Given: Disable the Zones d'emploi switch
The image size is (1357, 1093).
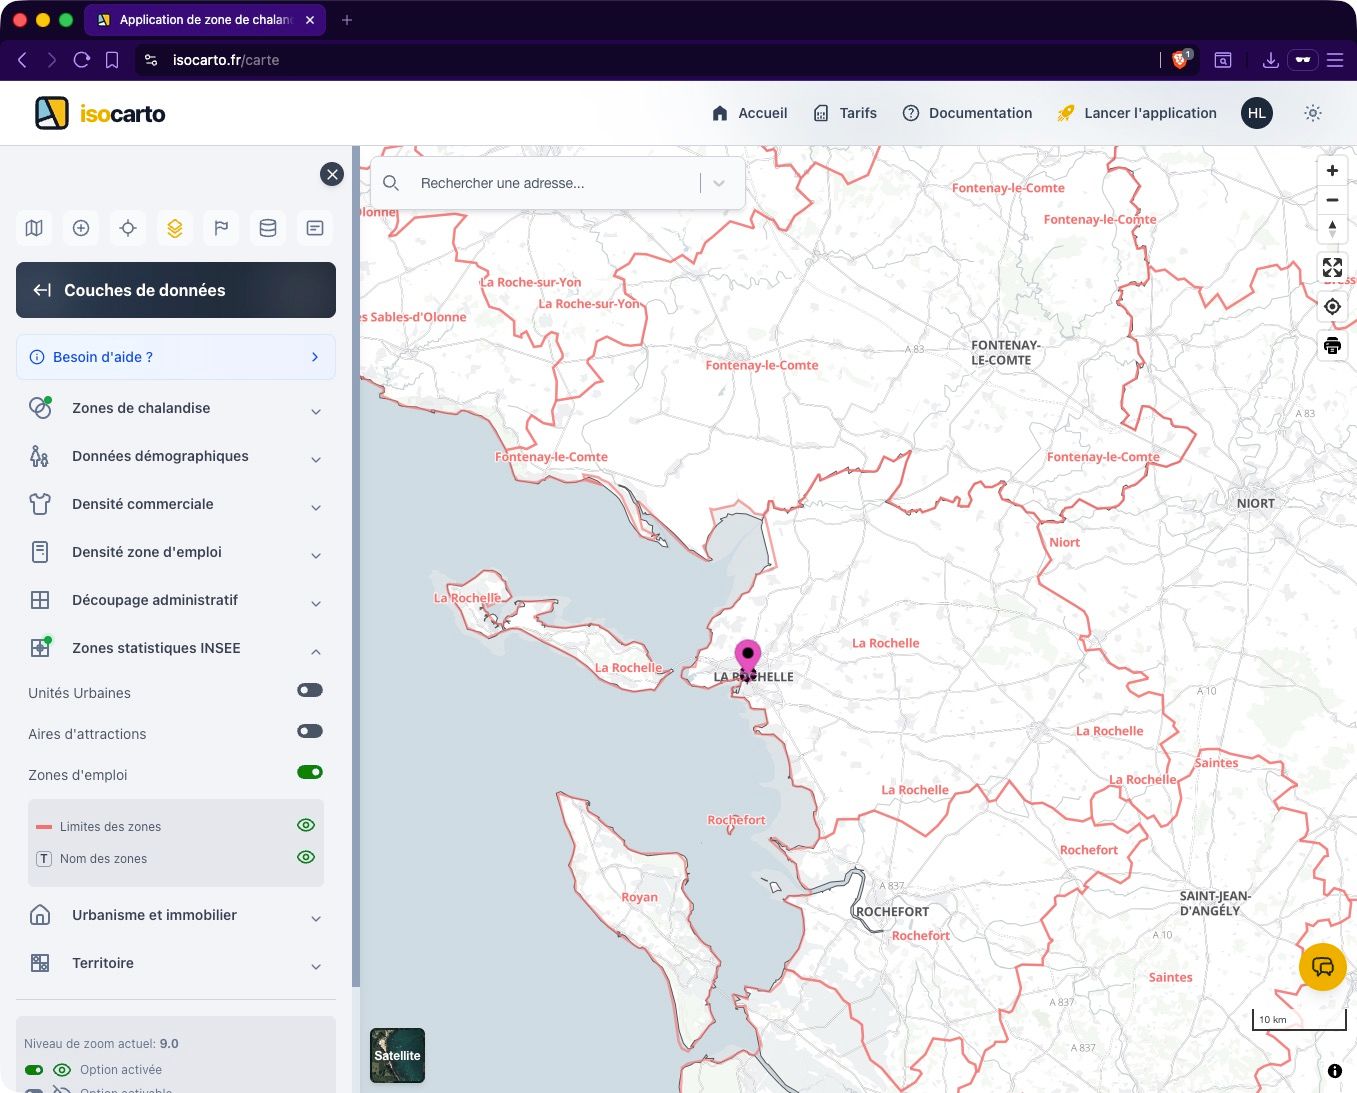Looking at the screenshot, I should tap(310, 772).
